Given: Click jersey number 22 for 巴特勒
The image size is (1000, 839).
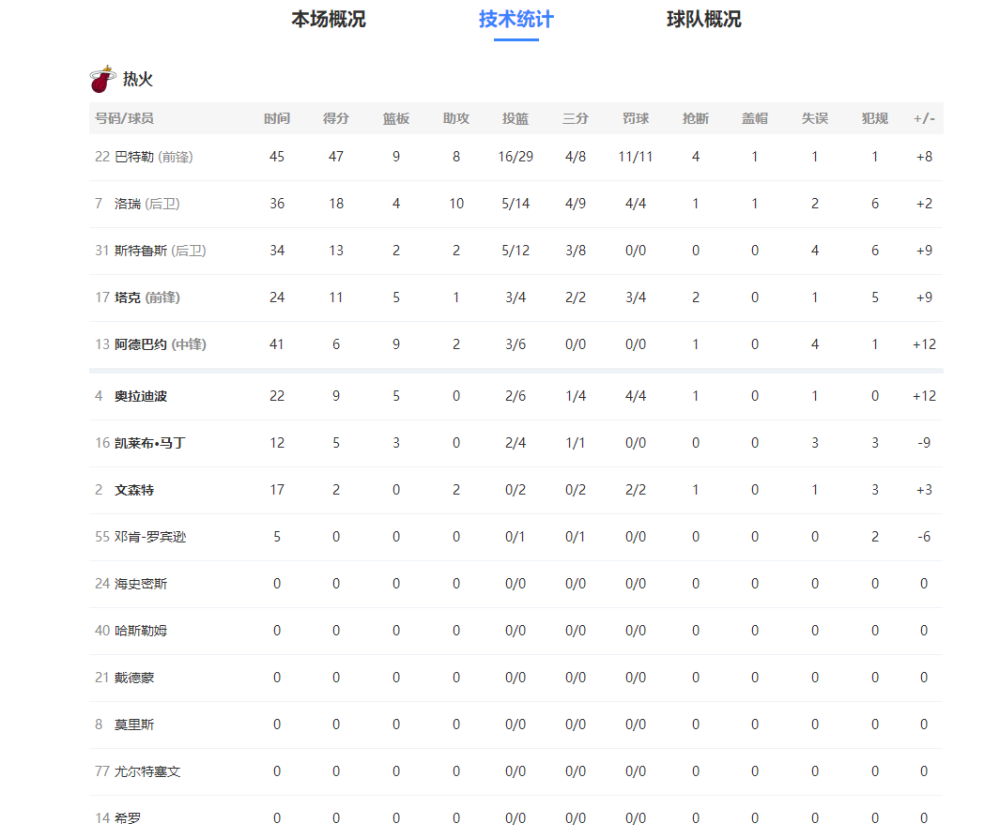Looking at the screenshot, I should (102, 157).
